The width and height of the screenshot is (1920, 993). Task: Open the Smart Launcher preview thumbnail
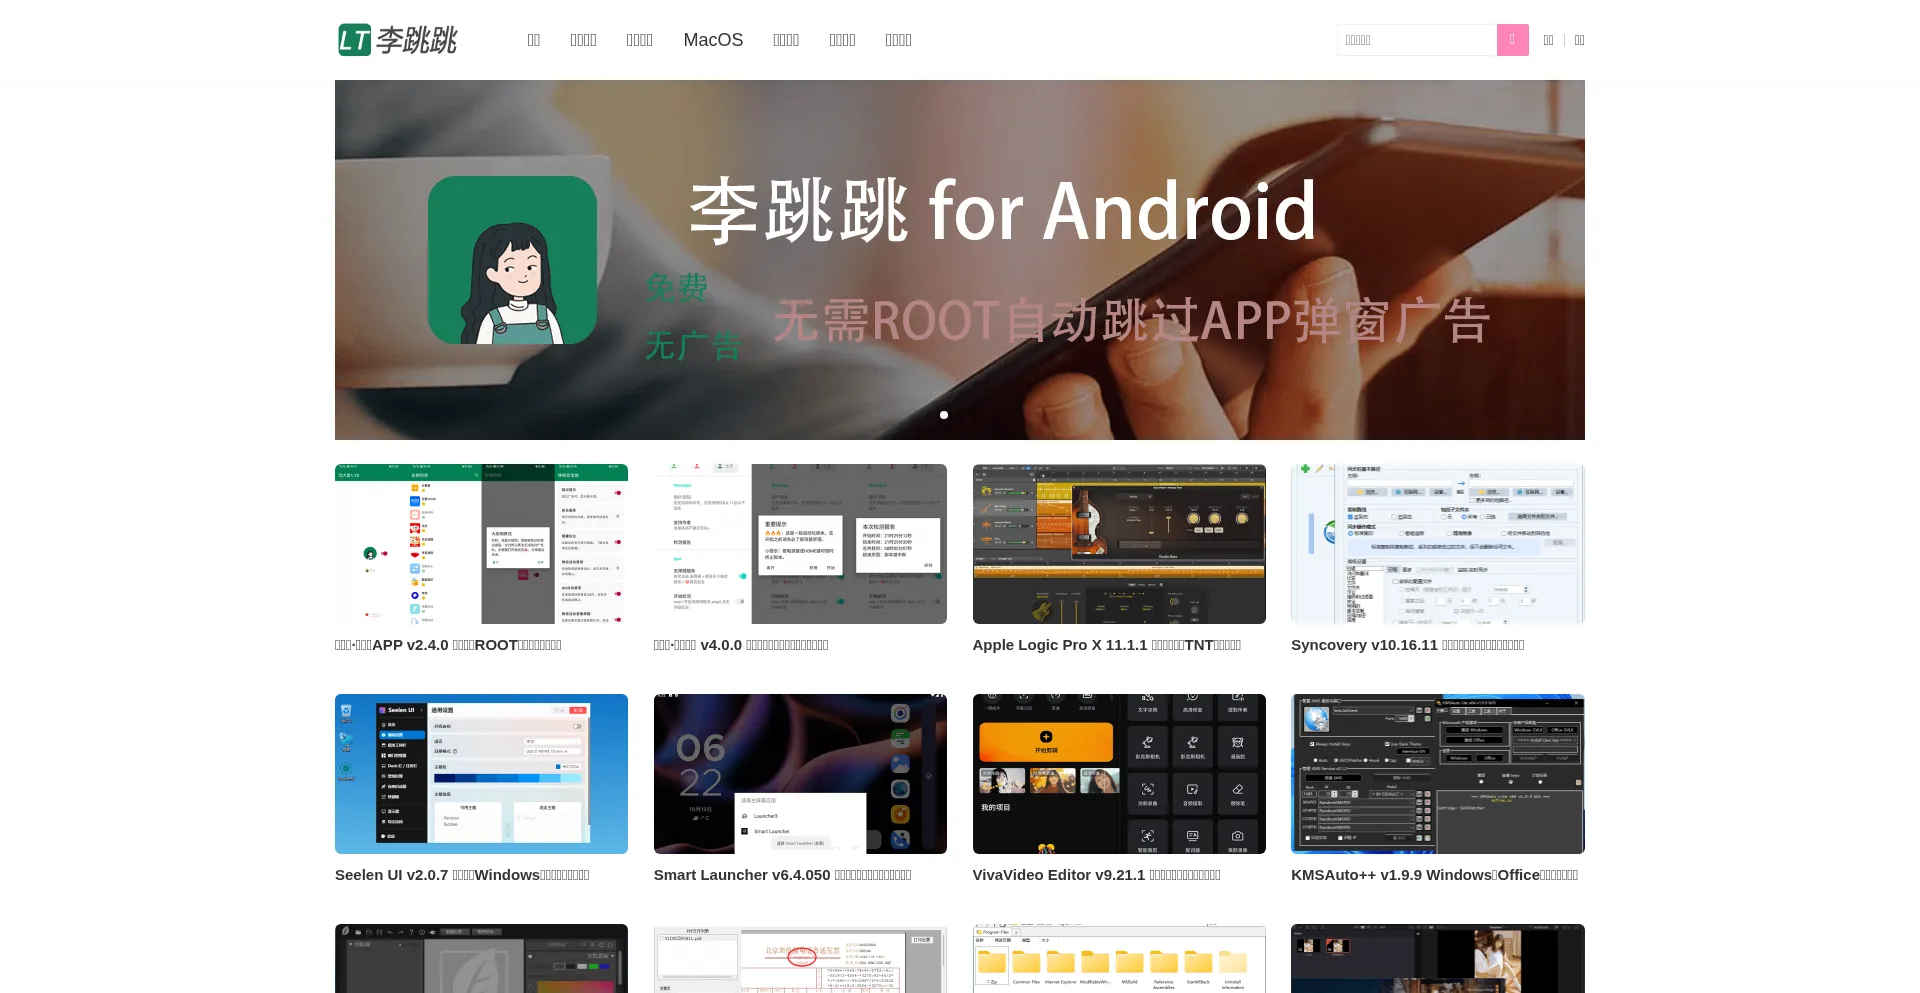[800, 774]
